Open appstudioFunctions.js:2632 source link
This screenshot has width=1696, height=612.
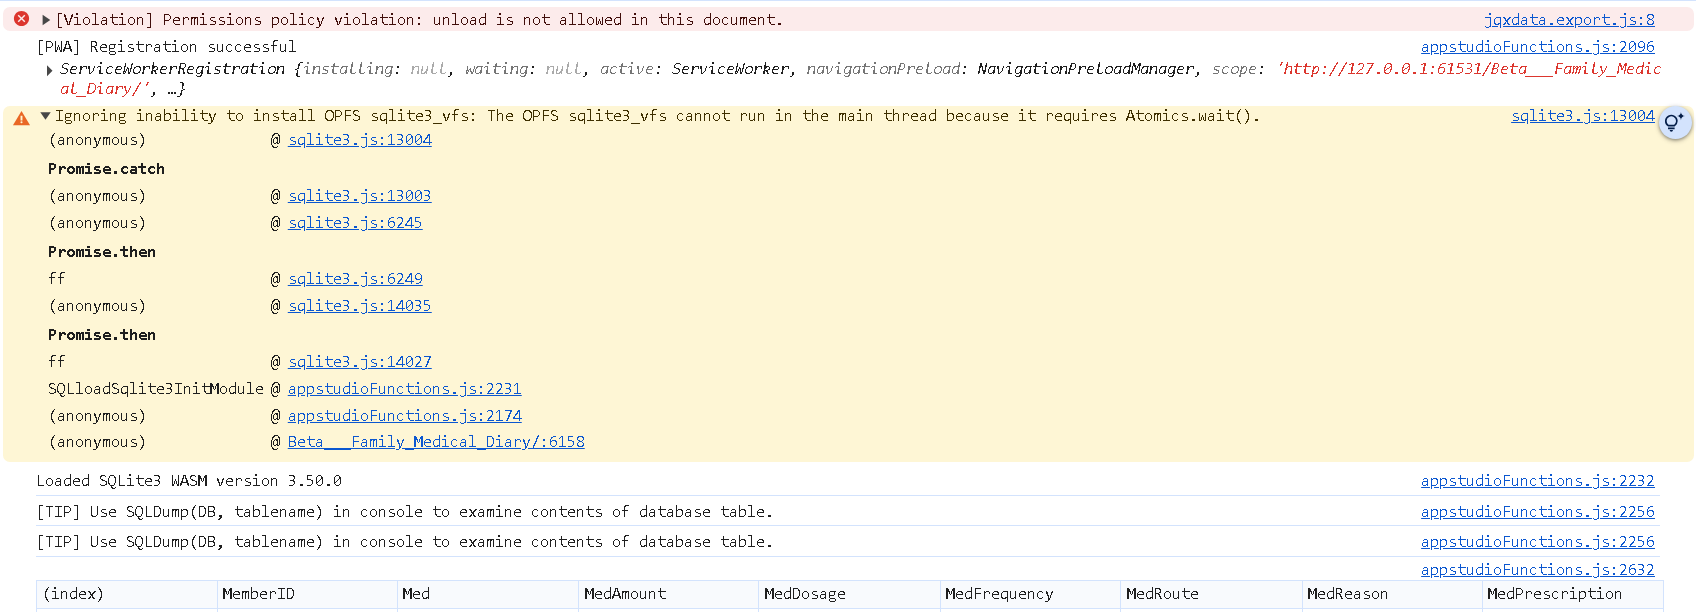coord(1537,570)
